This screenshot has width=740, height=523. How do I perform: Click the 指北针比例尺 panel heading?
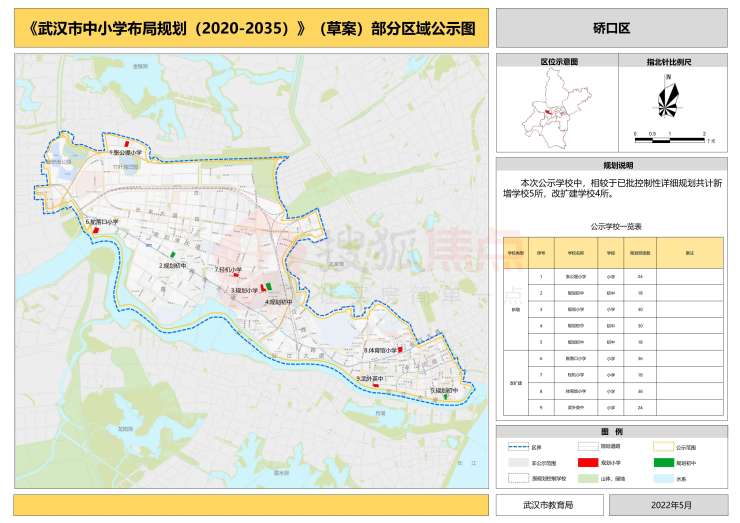pyautogui.click(x=669, y=61)
